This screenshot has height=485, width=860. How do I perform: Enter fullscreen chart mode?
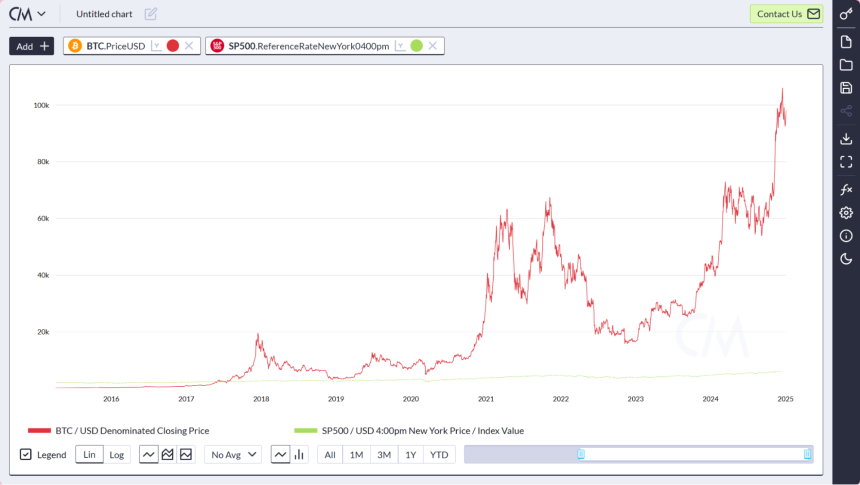click(x=846, y=162)
